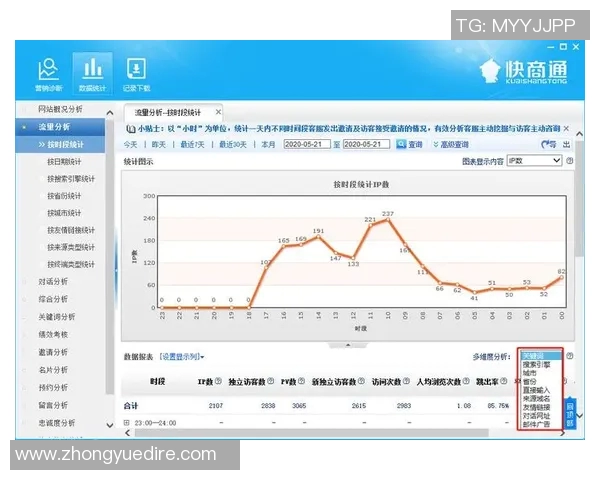Show help for the PV数 column
This screenshot has width=600, height=480.
(301, 381)
